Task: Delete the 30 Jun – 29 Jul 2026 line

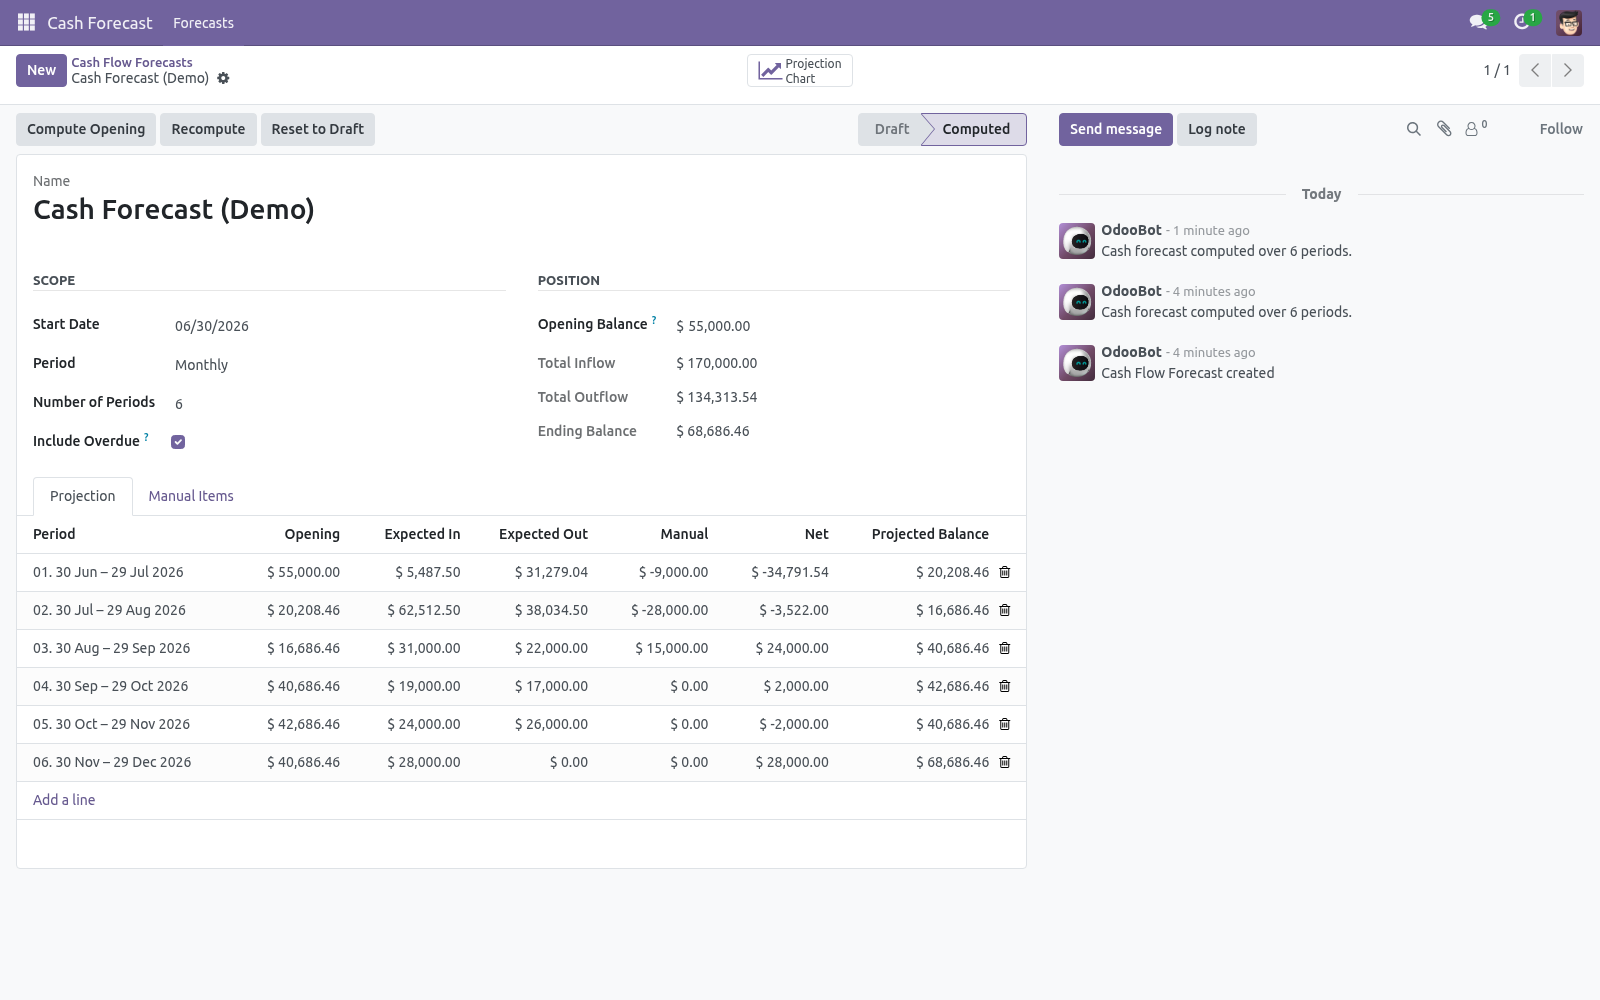Action: coord(1005,572)
